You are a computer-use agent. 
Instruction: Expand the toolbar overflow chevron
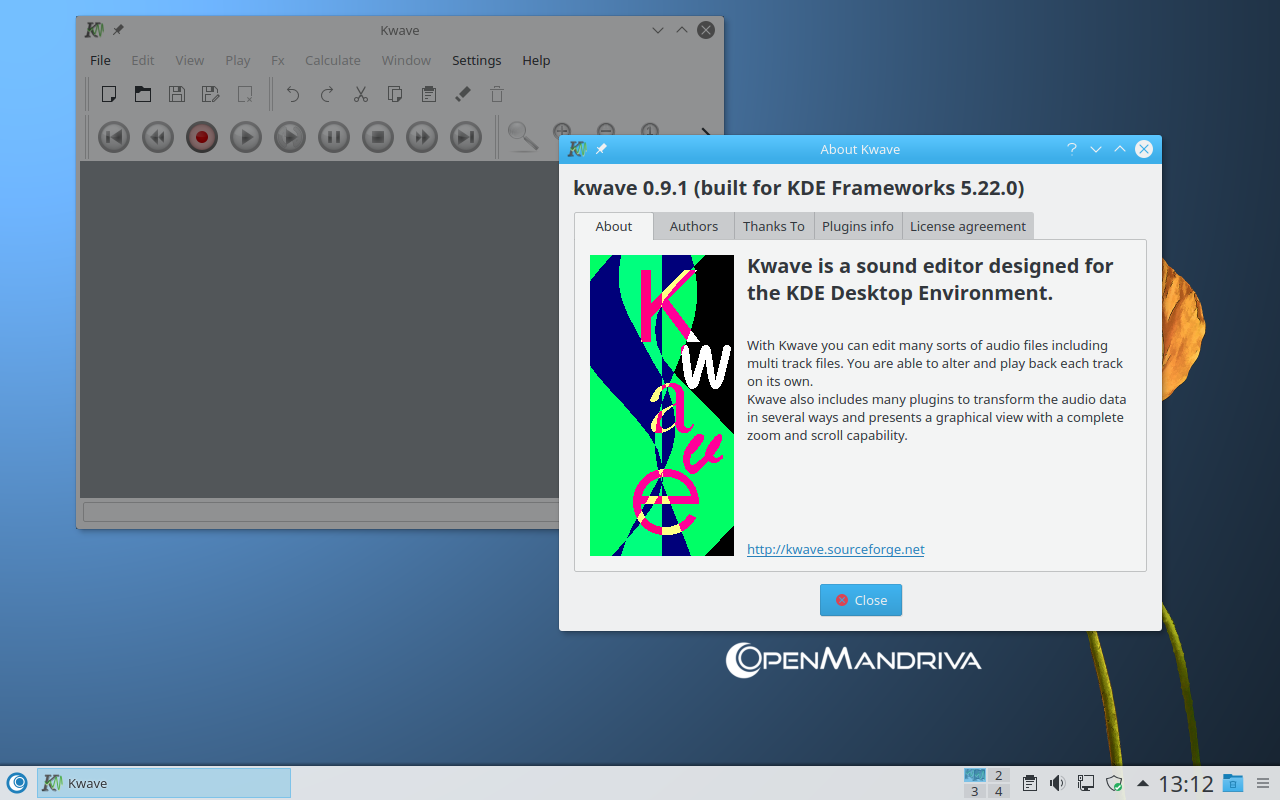(705, 132)
